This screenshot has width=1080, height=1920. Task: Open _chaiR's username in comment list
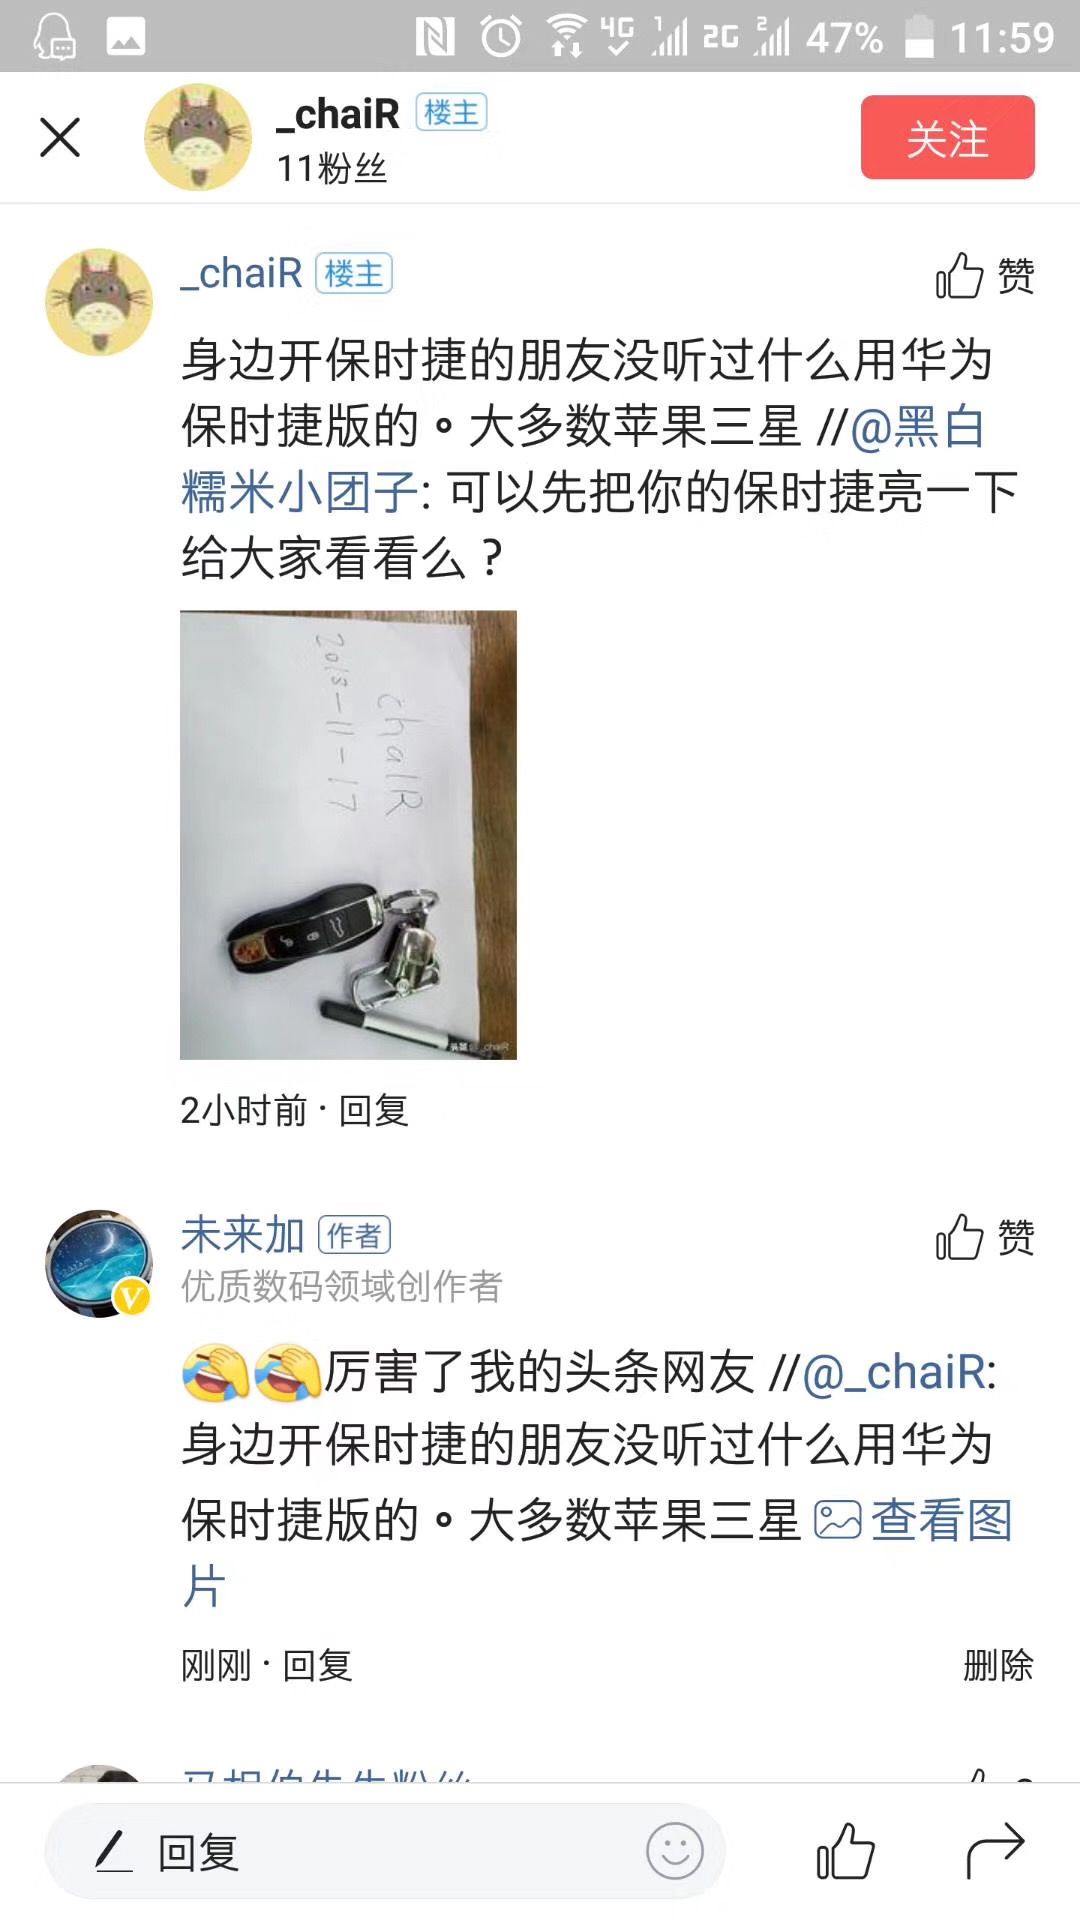[241, 273]
